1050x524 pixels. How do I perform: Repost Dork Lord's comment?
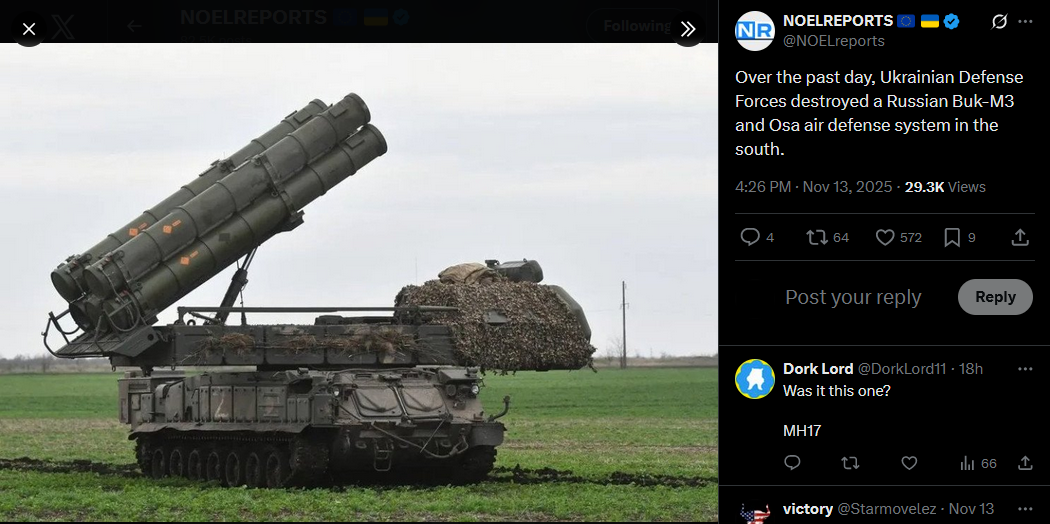point(850,462)
